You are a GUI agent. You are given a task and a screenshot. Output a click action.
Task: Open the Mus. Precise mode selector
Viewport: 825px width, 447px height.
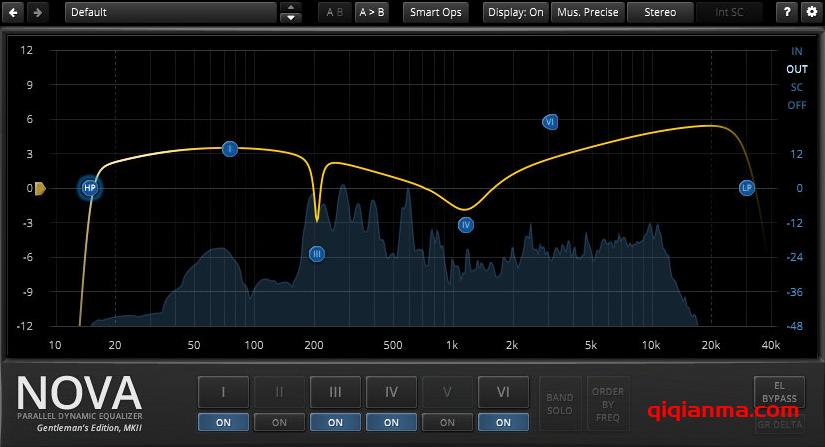coord(588,12)
